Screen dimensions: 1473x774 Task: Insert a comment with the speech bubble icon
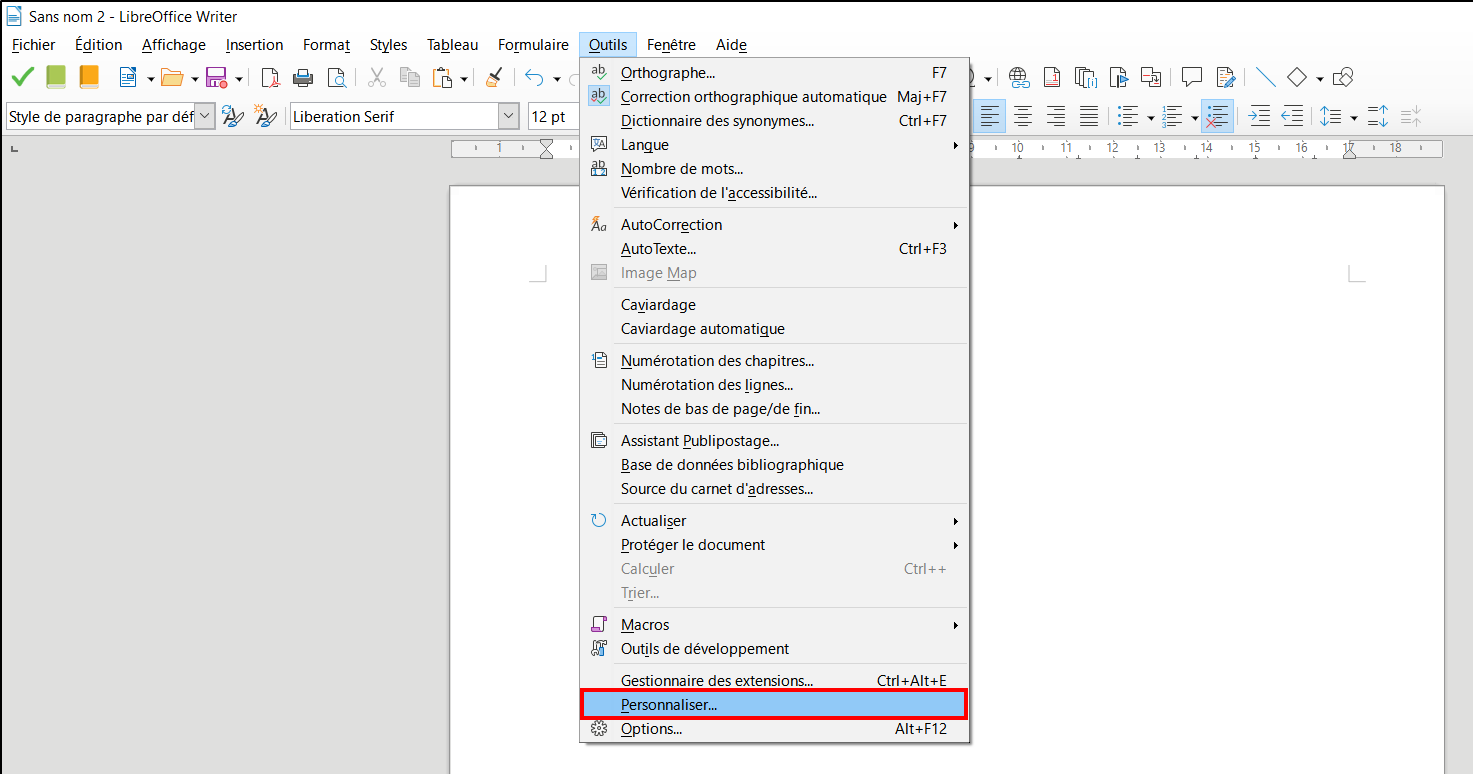pos(1192,77)
